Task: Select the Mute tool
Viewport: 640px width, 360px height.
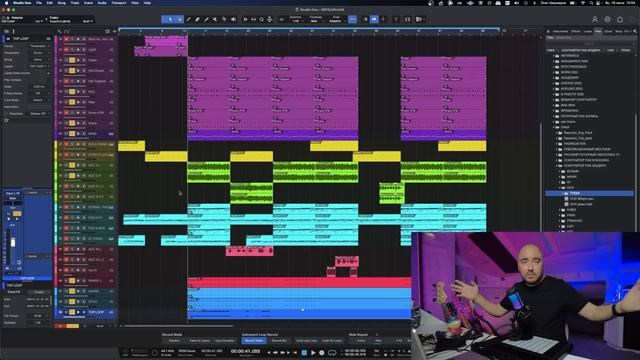Action: (216, 19)
